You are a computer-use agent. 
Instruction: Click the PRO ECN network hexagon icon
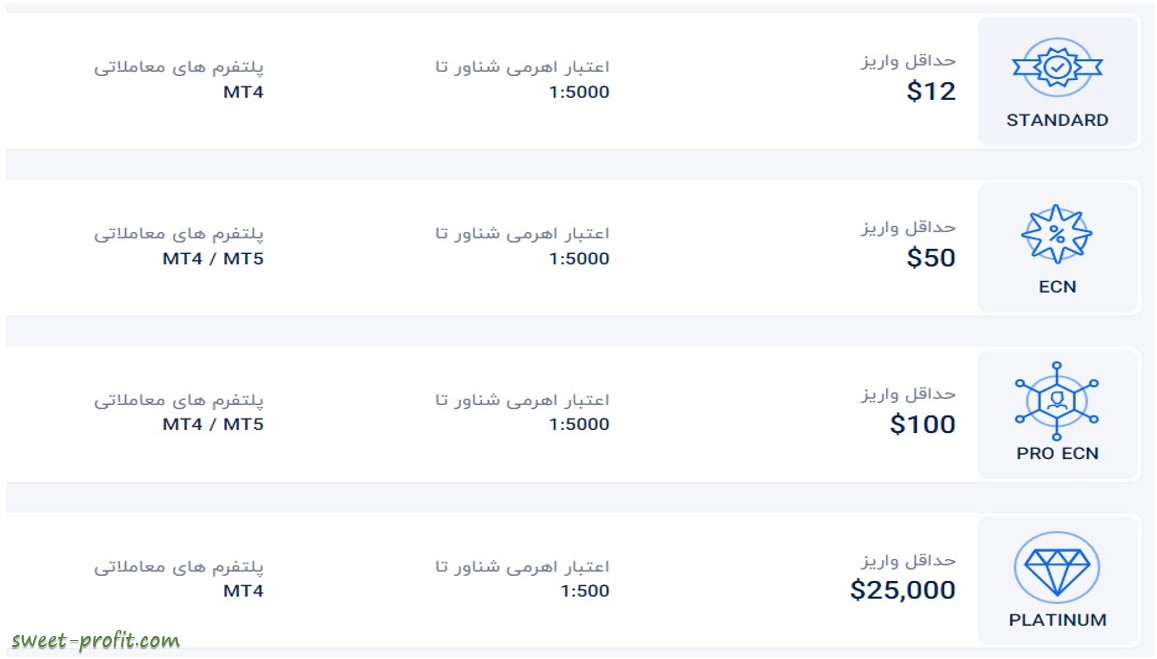1057,401
